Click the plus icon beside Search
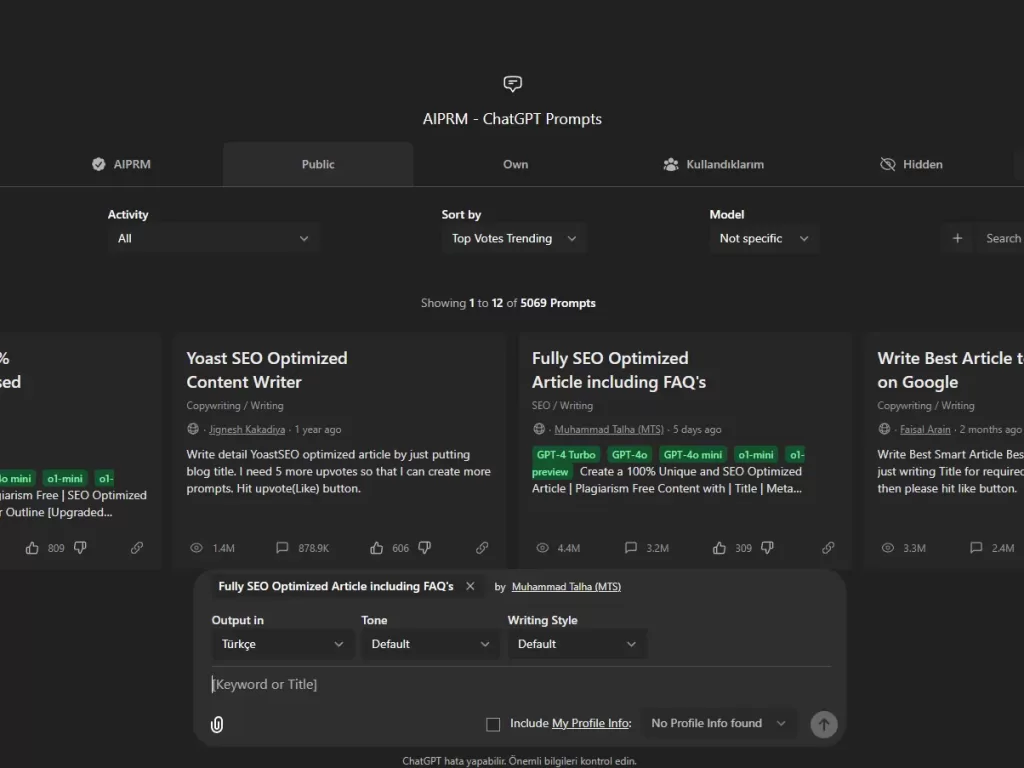The image size is (1024, 768). 957,238
